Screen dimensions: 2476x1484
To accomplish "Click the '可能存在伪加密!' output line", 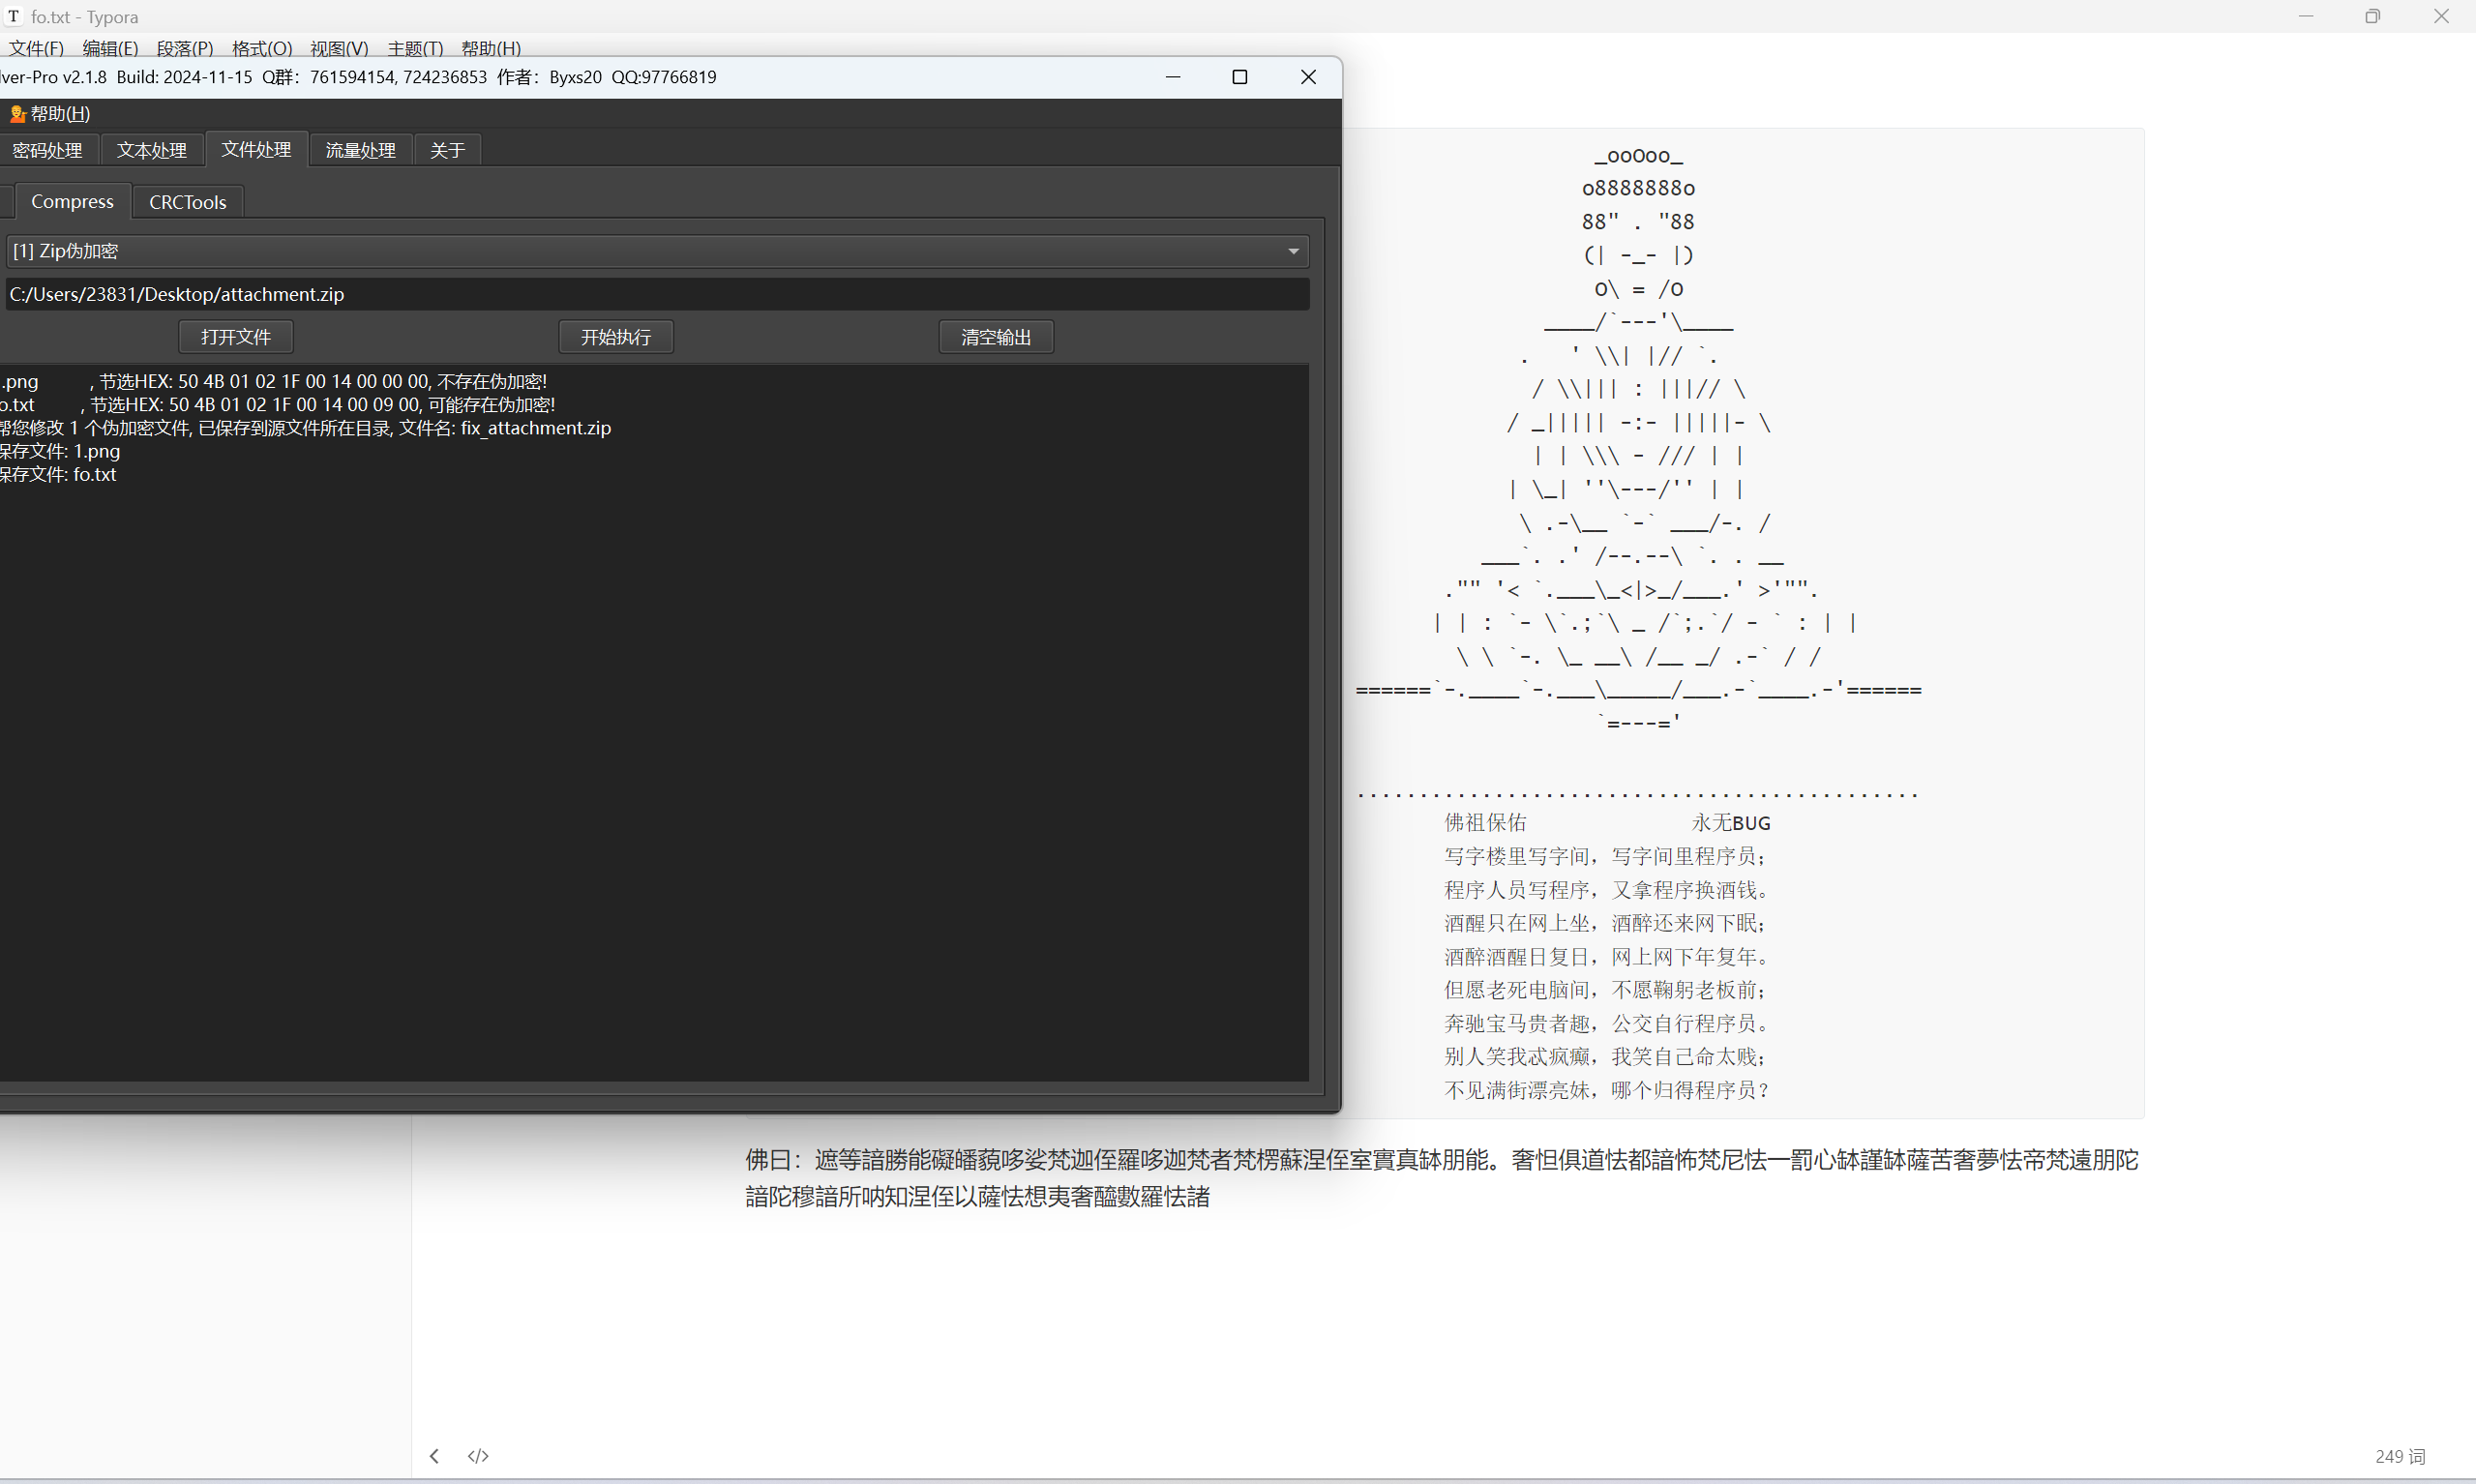I will pyautogui.click(x=278, y=405).
